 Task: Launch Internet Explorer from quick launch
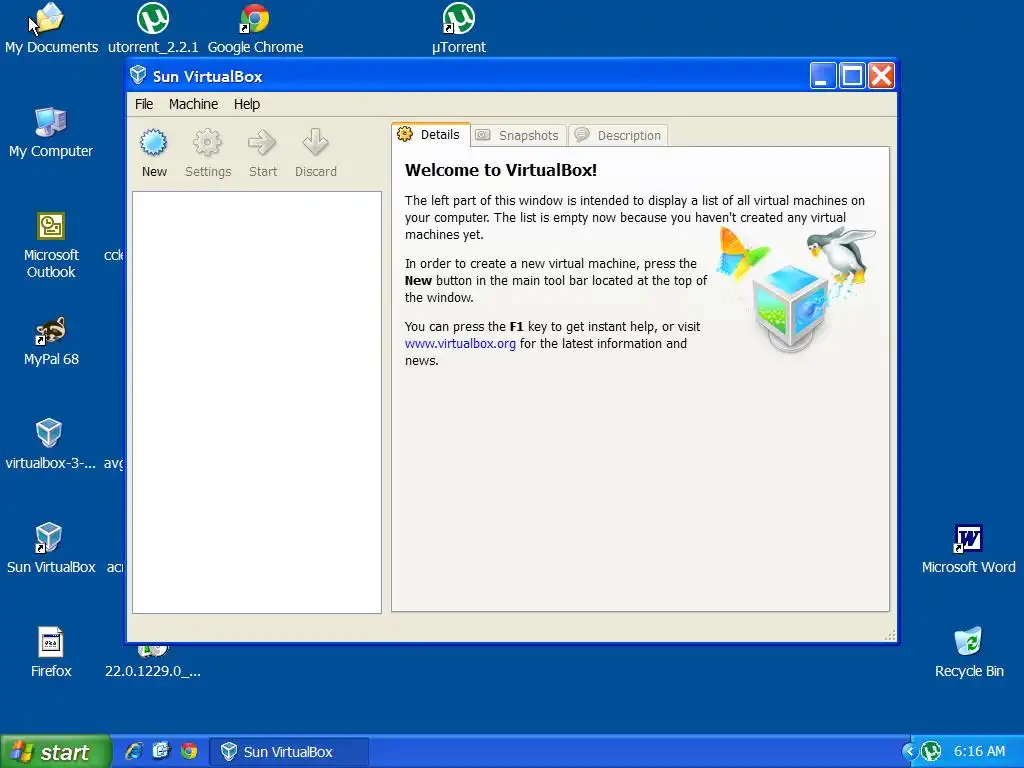(x=134, y=751)
